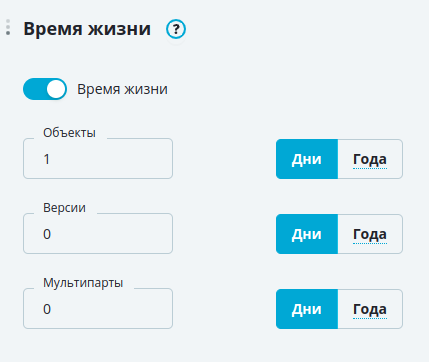This screenshot has height=362, width=429.
Task: Switch Мультипарты lifetime unit to Года
Action: point(370,309)
